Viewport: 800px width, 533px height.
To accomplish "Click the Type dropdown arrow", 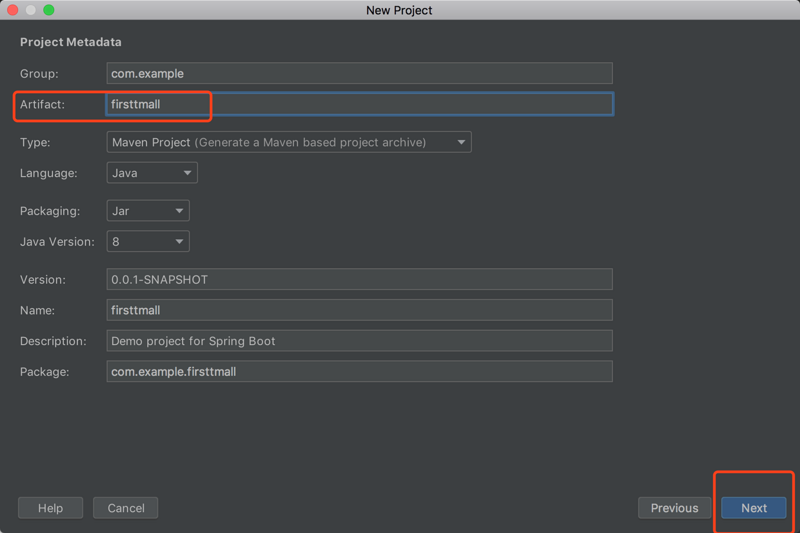I will 461,142.
